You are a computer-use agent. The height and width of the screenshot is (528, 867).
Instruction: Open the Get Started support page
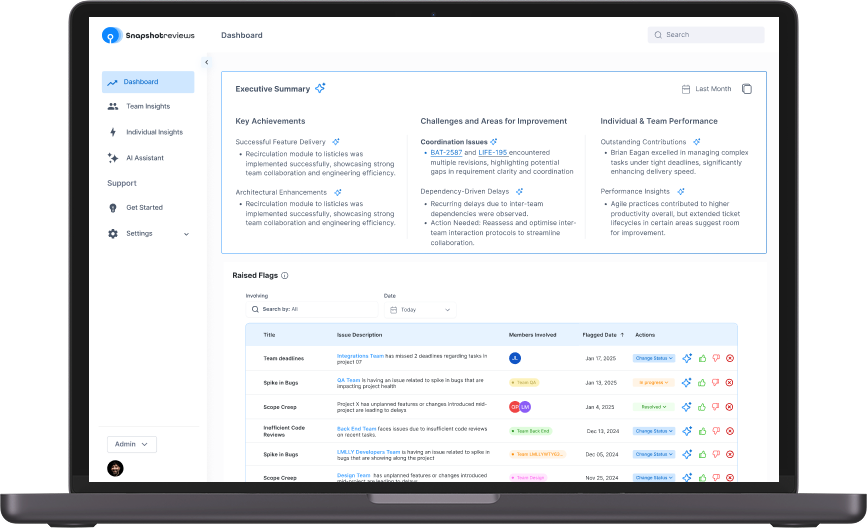pos(135,208)
